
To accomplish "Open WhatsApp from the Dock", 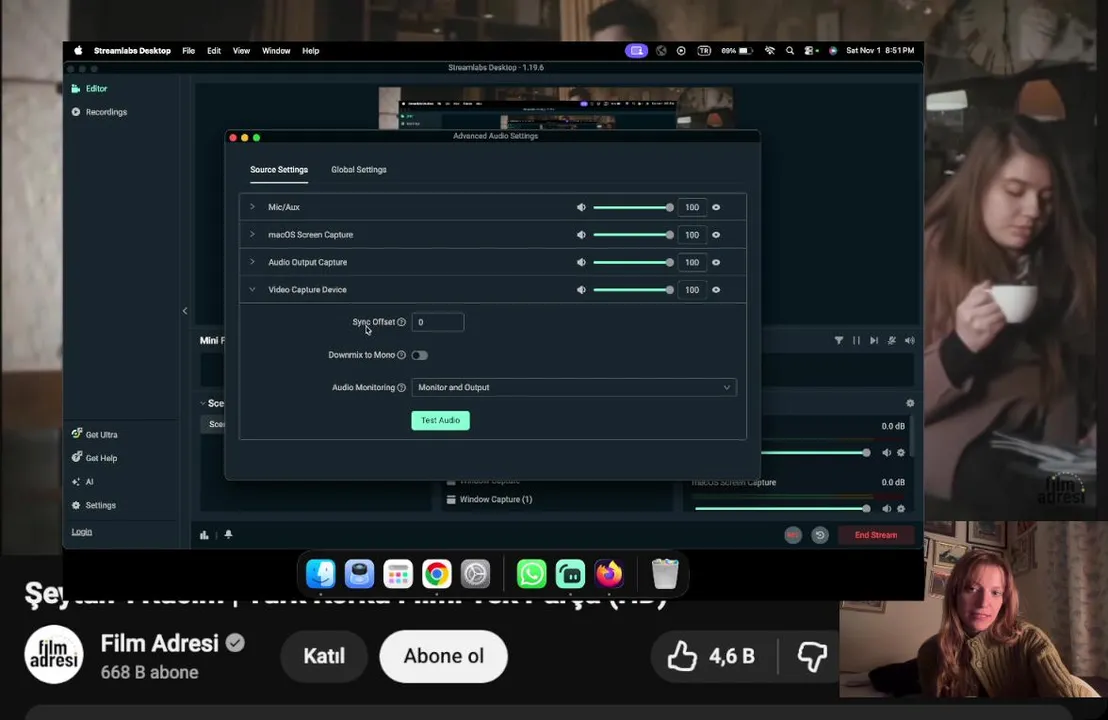I will pyautogui.click(x=531, y=574).
